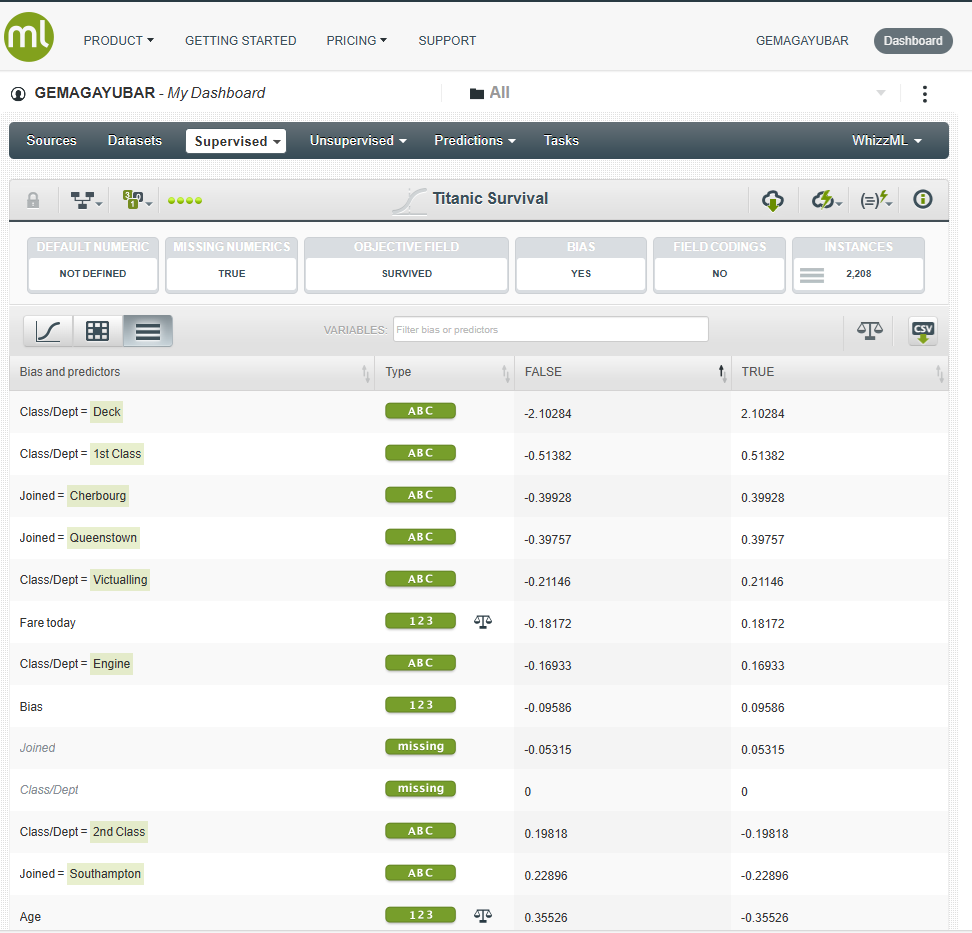
Task: Click the cloud download model icon
Action: [773, 200]
